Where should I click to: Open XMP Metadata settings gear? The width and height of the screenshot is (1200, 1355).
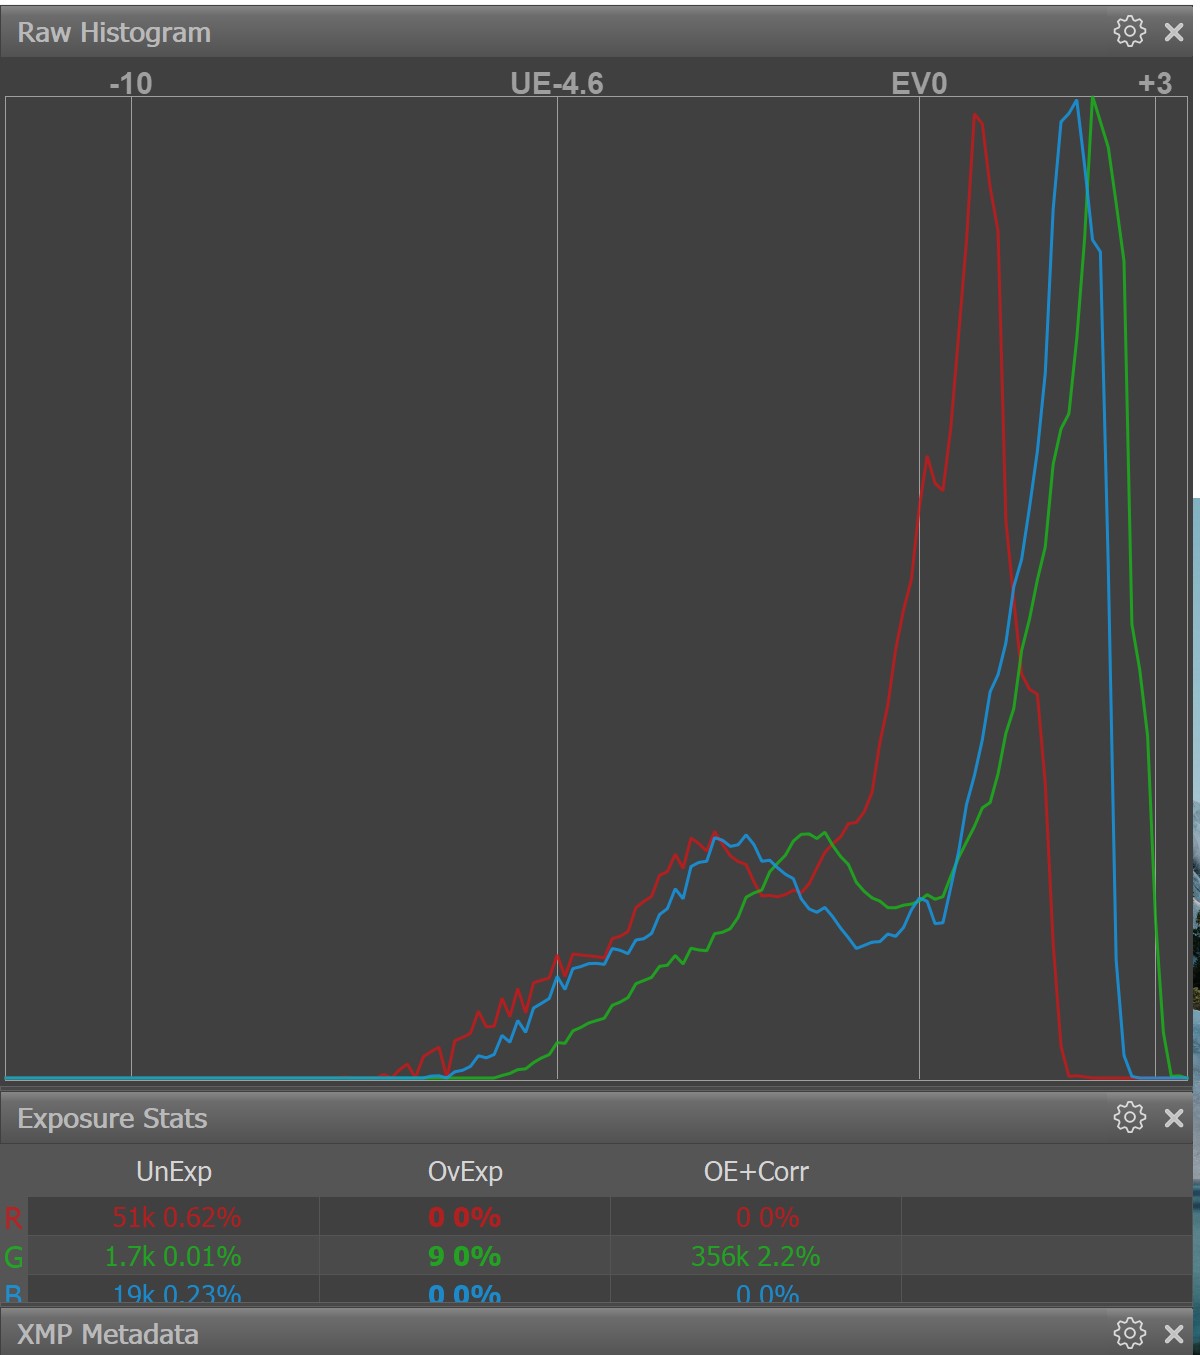click(x=1129, y=1333)
